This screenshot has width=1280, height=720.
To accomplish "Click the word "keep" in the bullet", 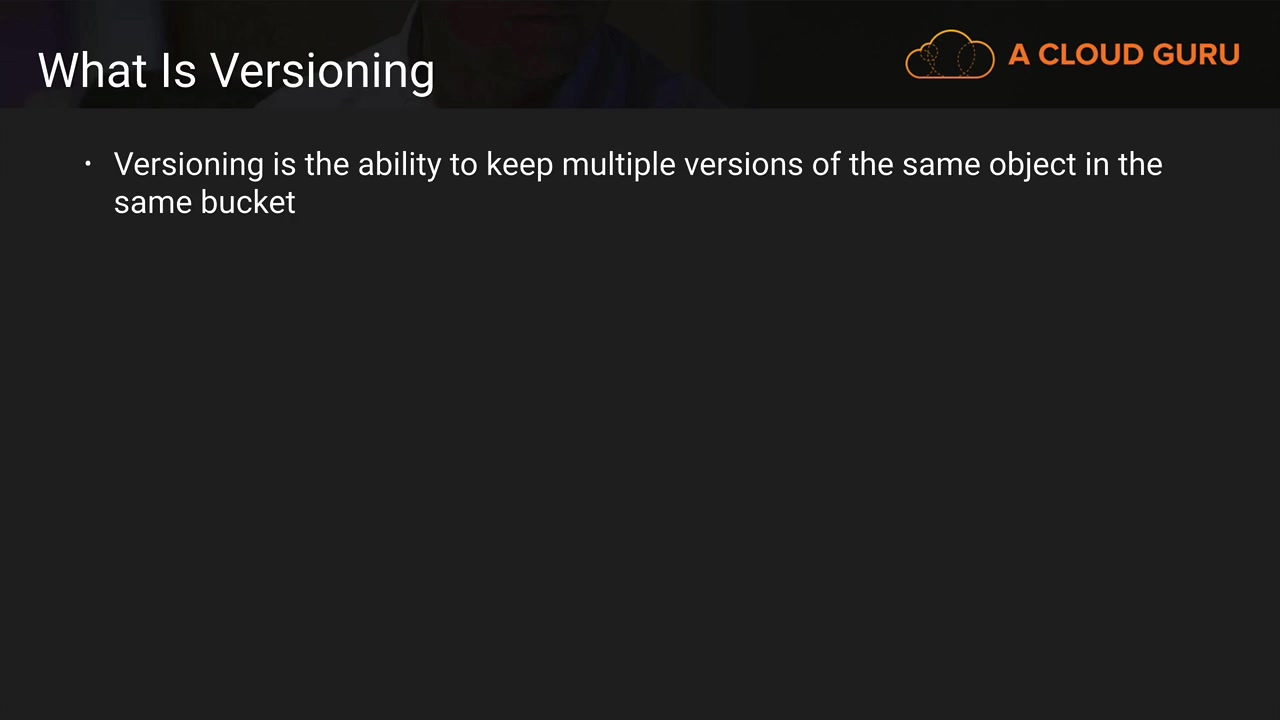I will 519,166.
